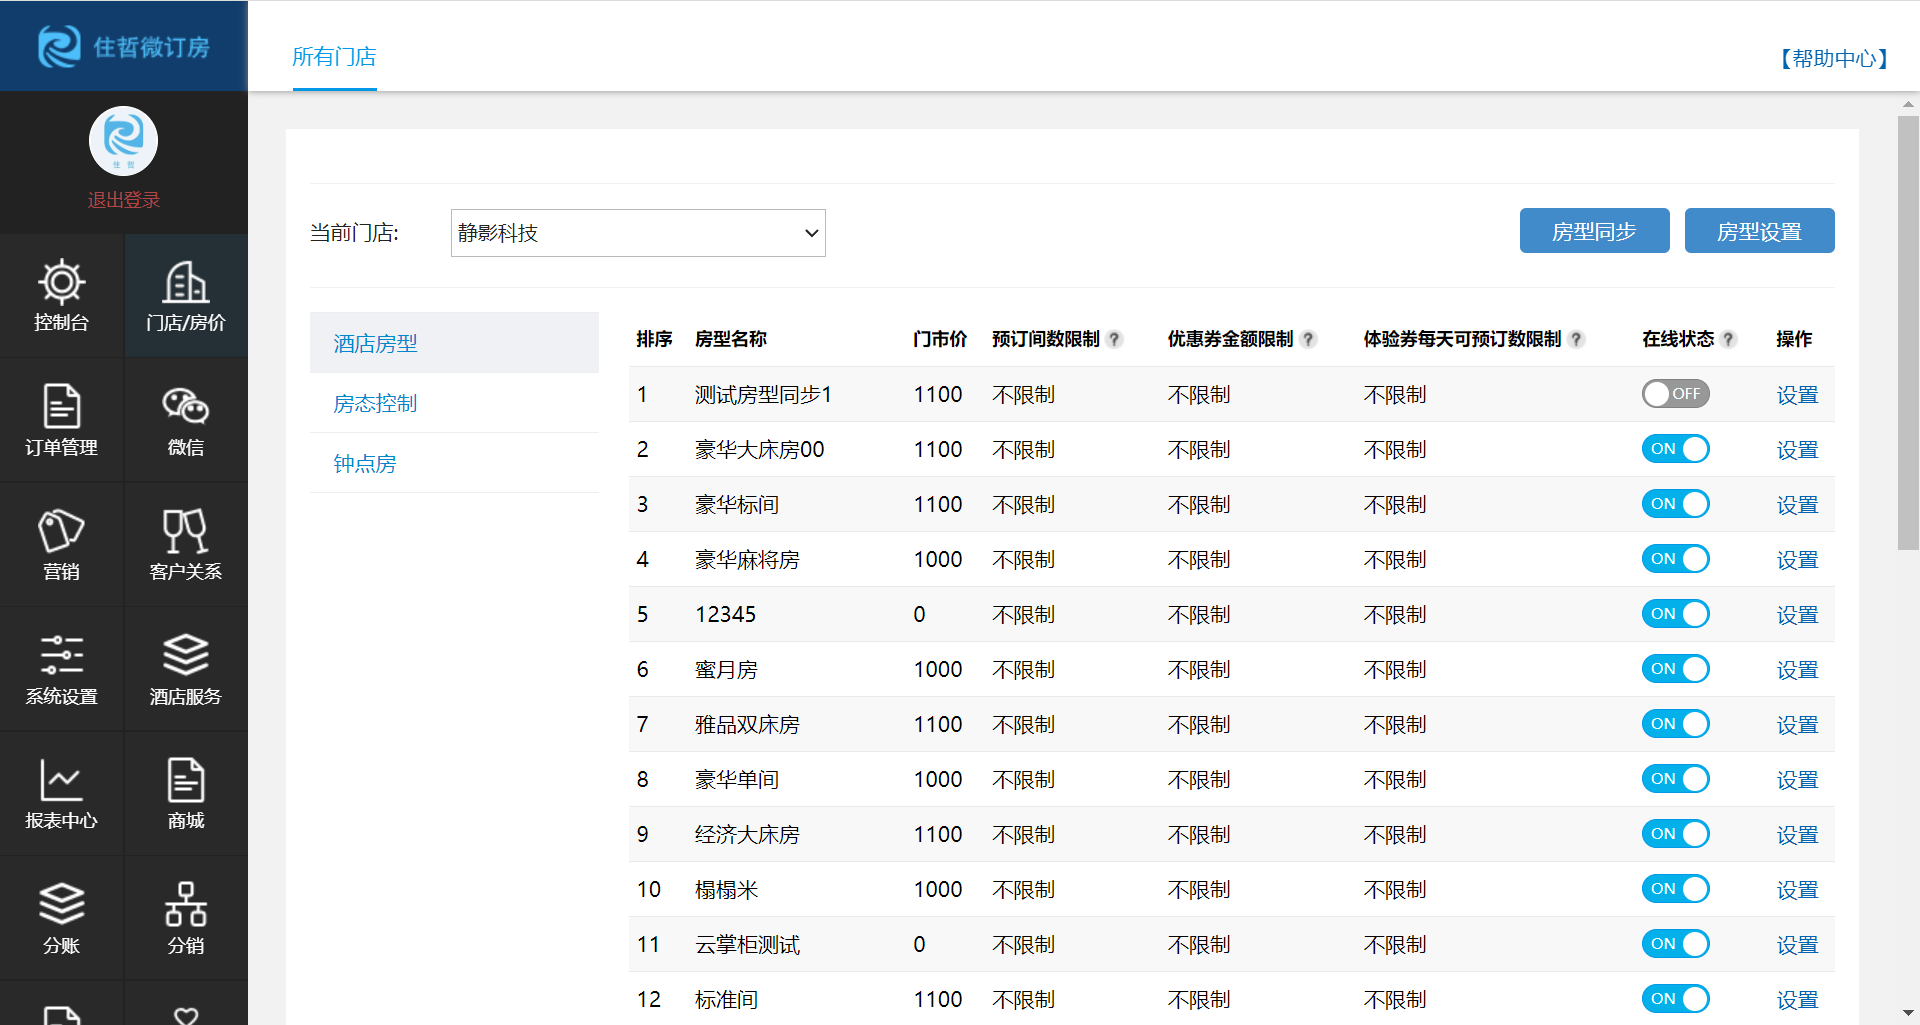
Task: Click 设置 for room 12345
Action: point(1797,615)
